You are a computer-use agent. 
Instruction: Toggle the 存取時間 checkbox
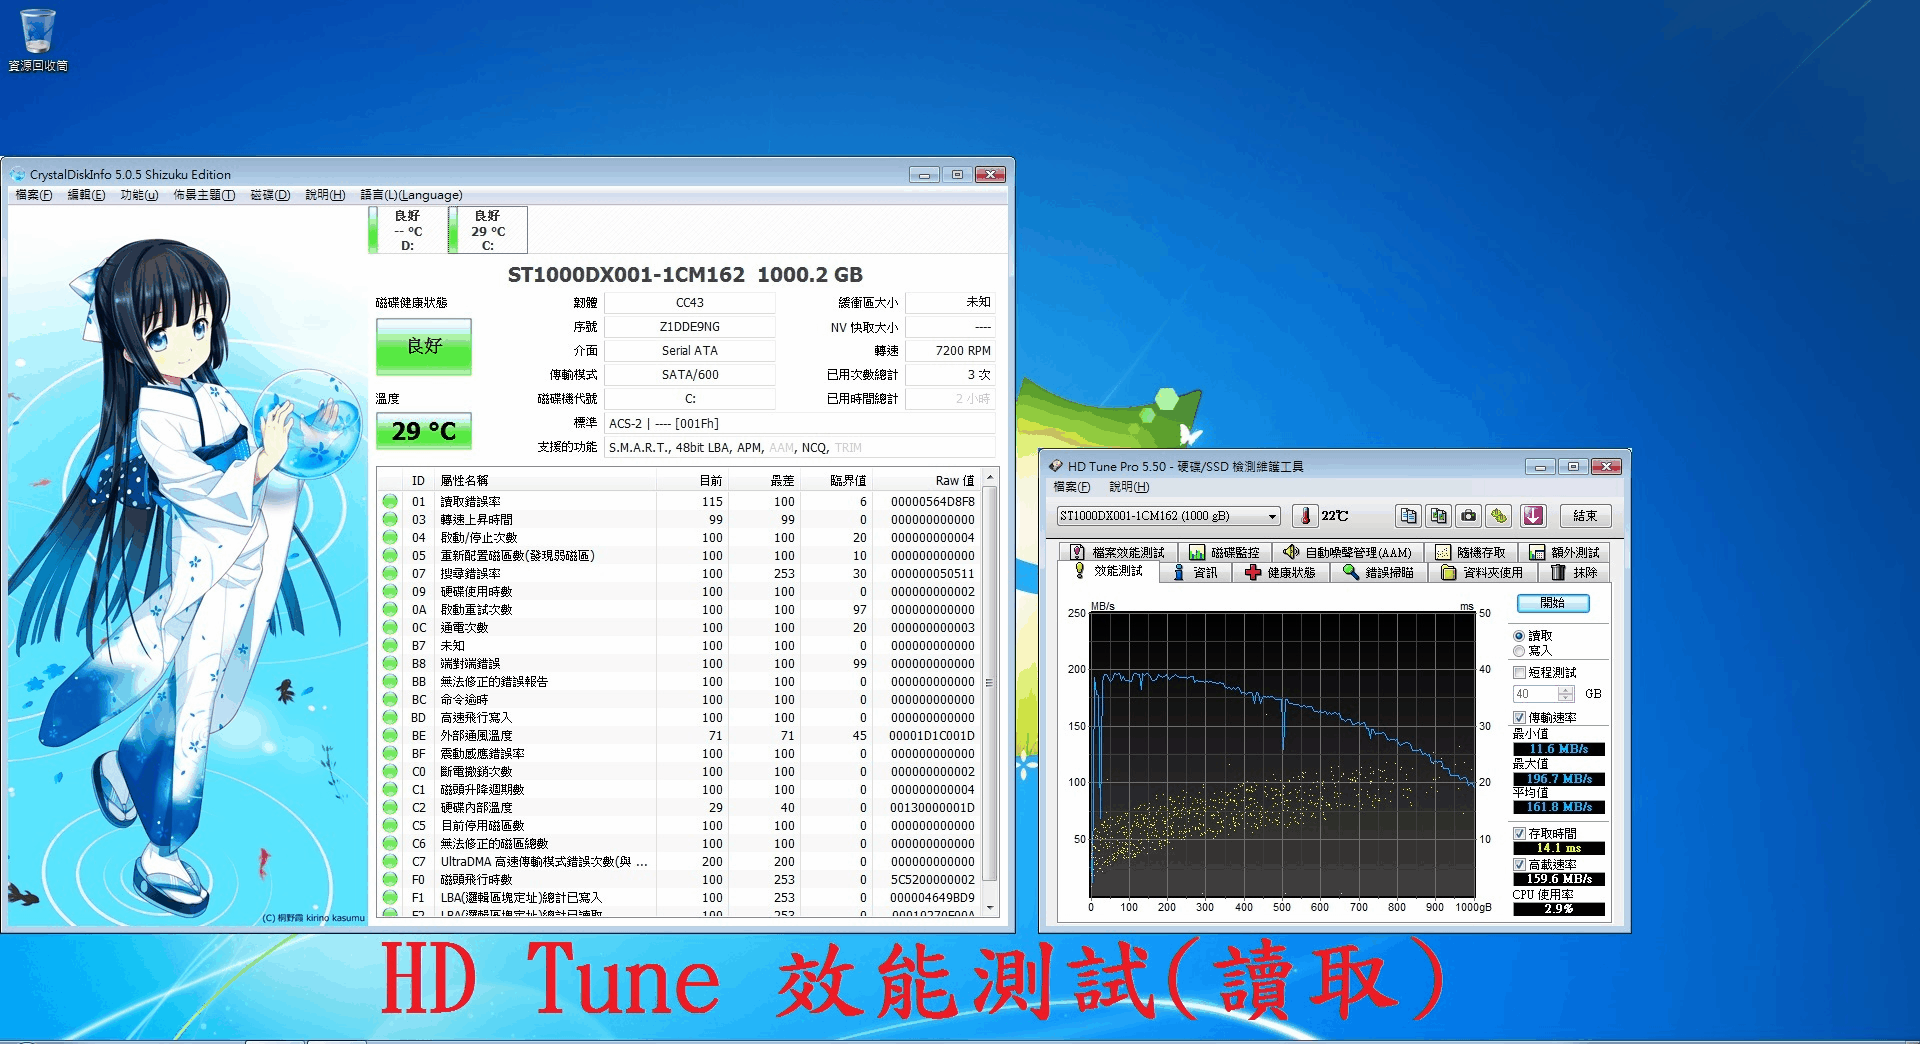tap(1519, 834)
